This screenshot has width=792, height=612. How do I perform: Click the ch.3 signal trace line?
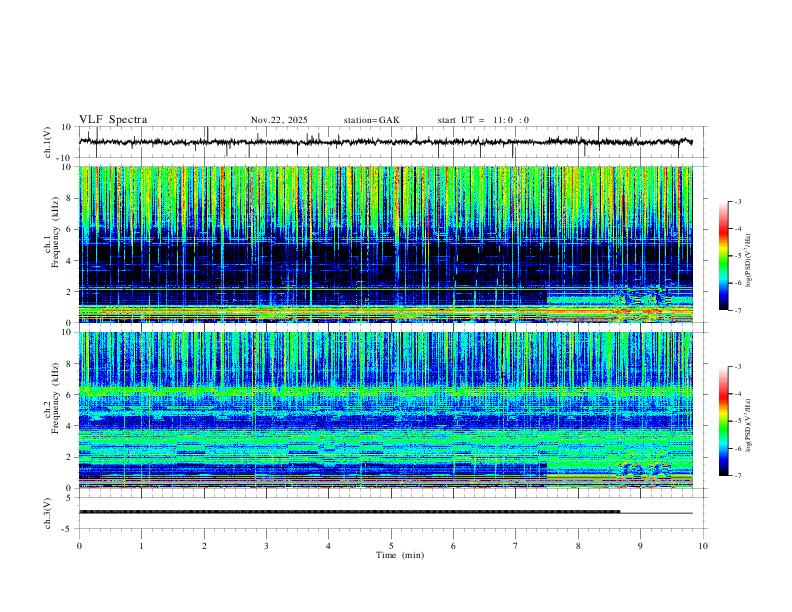(x=386, y=512)
